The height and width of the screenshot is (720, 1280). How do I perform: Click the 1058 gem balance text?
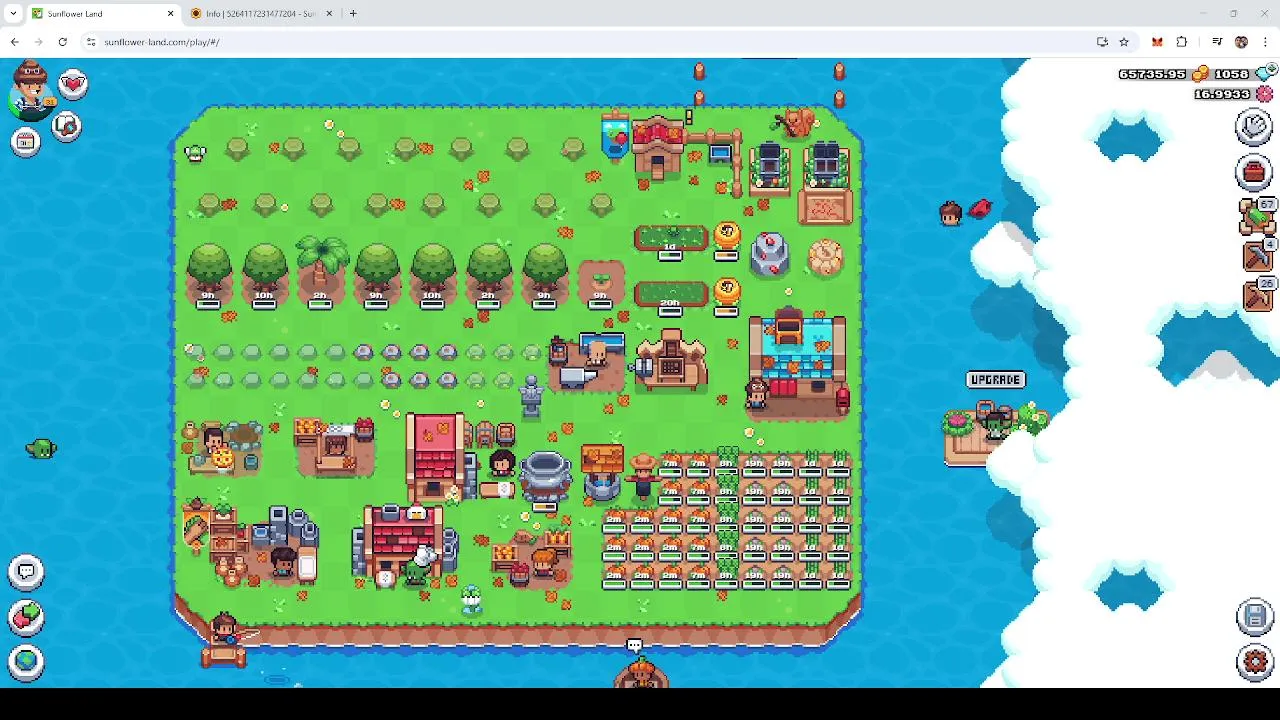click(1231, 74)
